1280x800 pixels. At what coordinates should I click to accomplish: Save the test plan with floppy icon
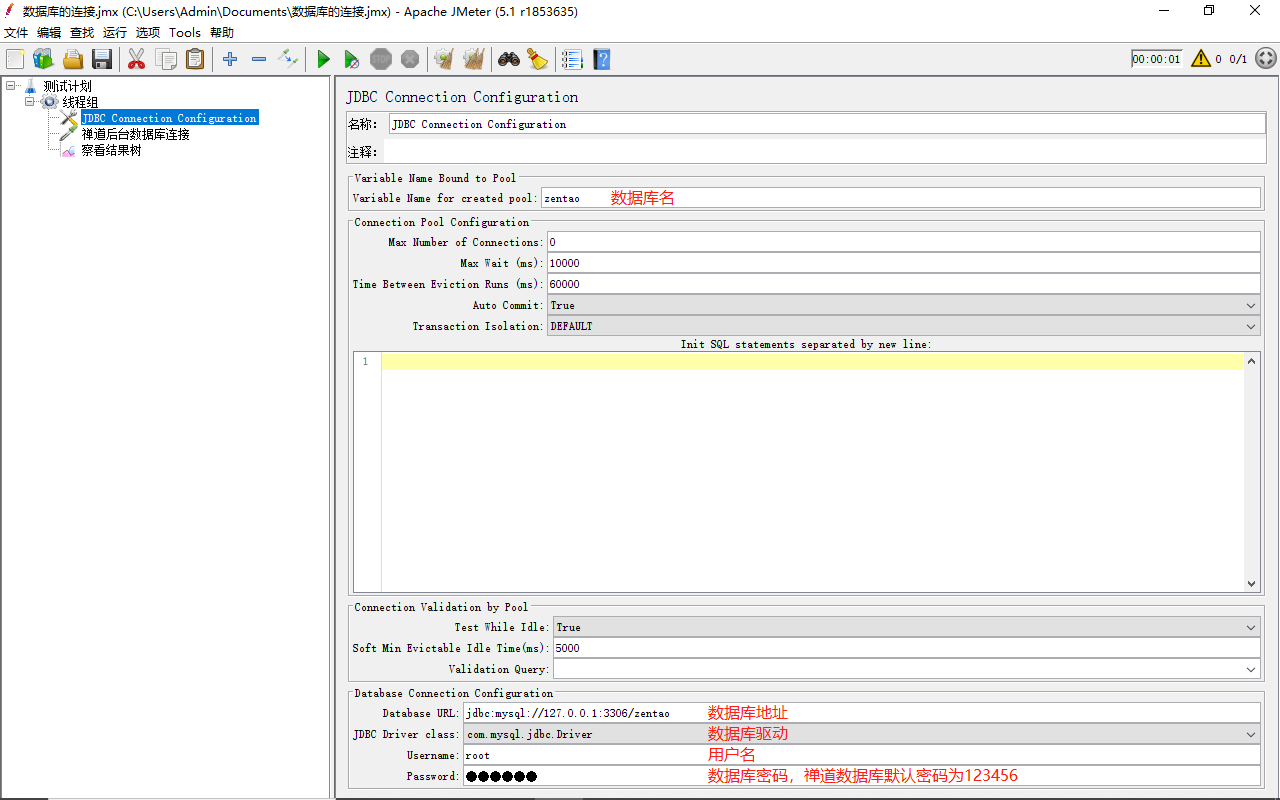point(101,59)
